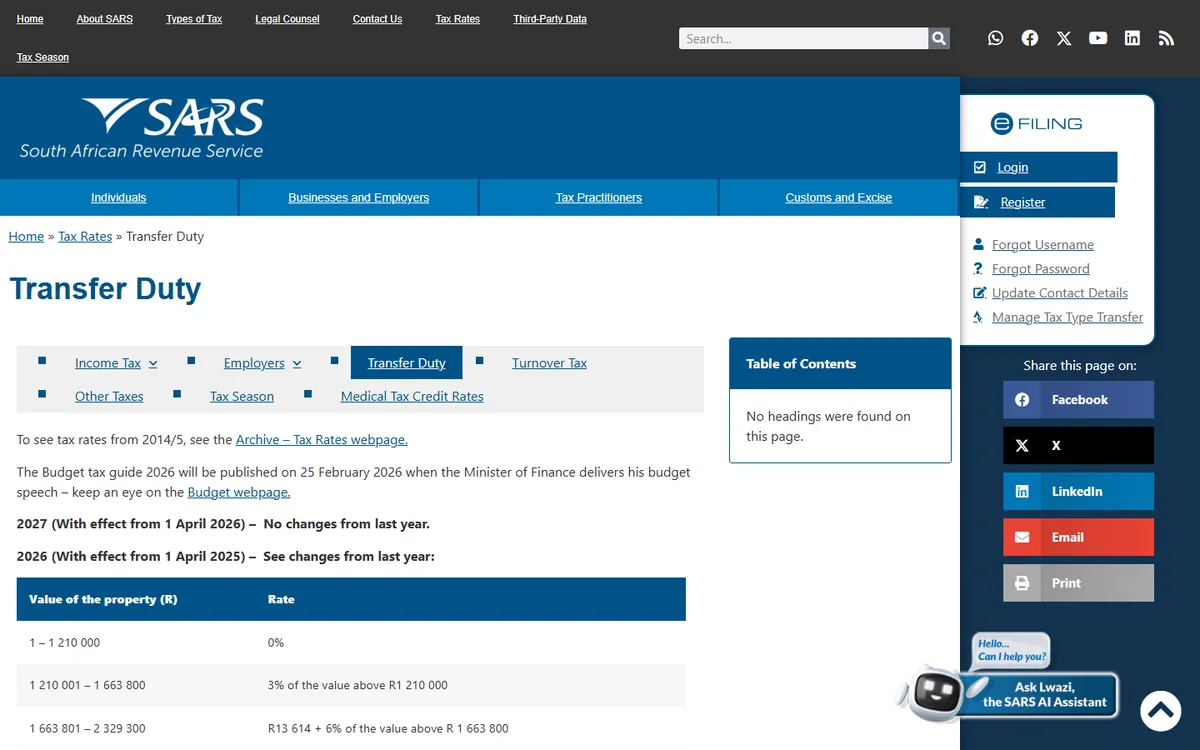
Task: Click the Update Contact Details link
Action: pos(1060,293)
